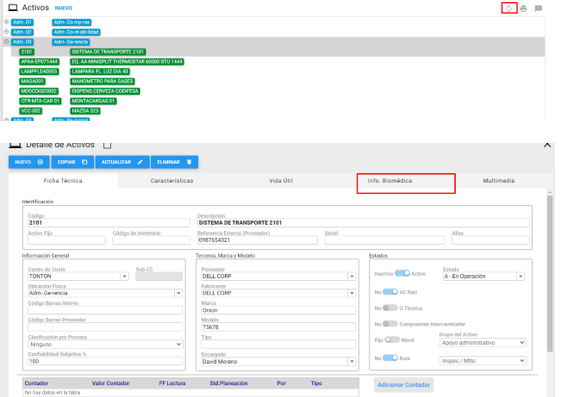
Task: Select asset code 2101 in tree
Action: pyautogui.click(x=27, y=52)
